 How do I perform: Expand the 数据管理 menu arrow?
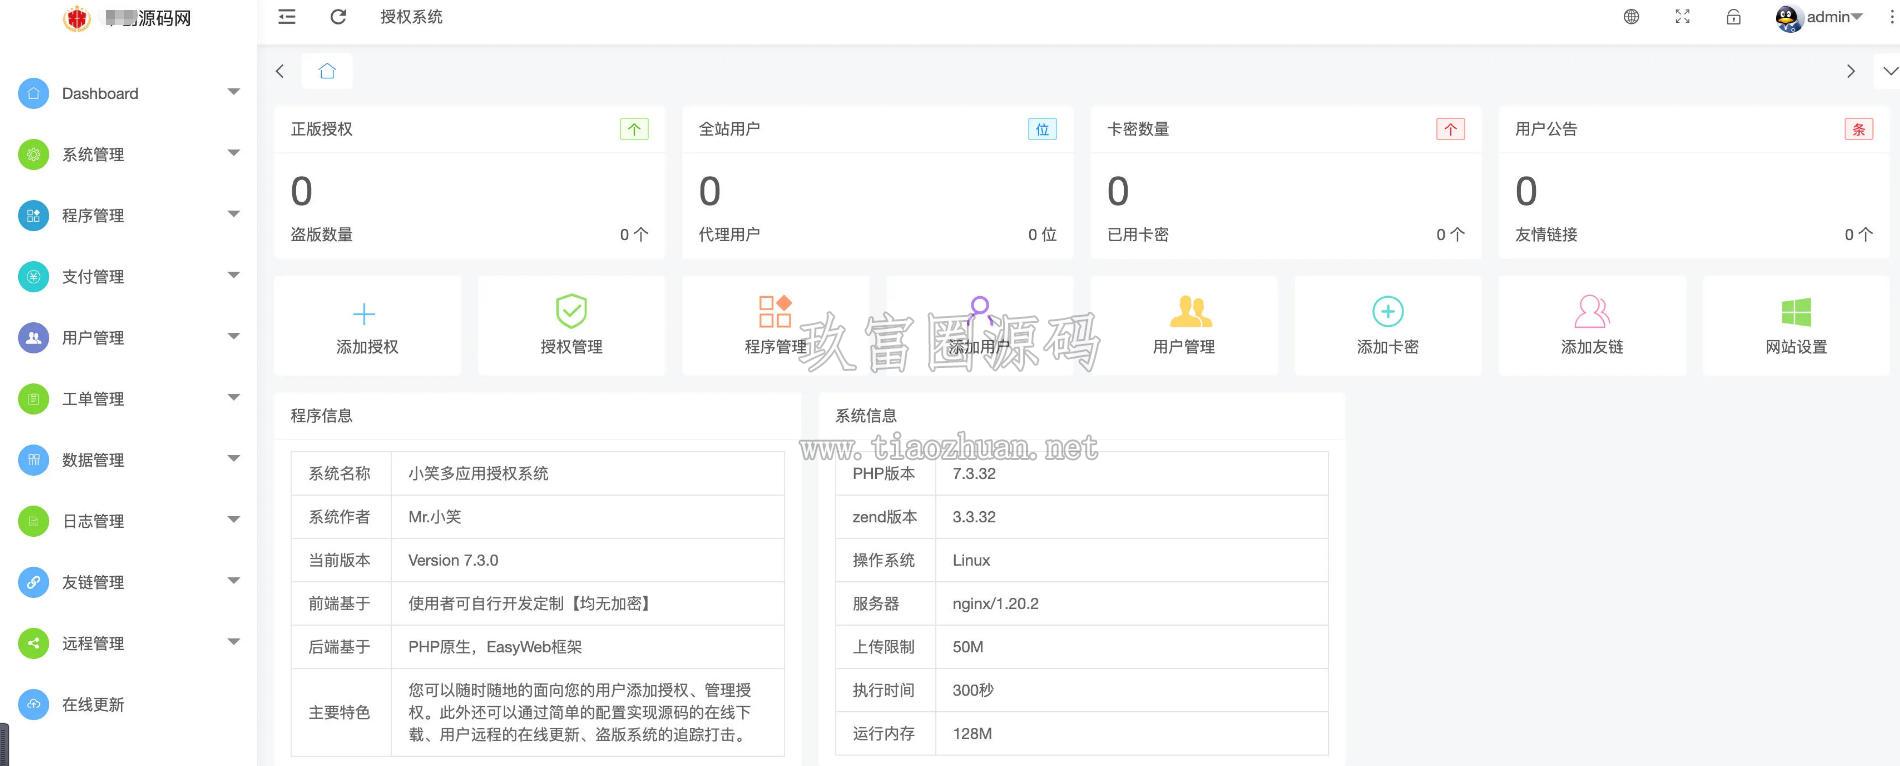click(x=233, y=458)
